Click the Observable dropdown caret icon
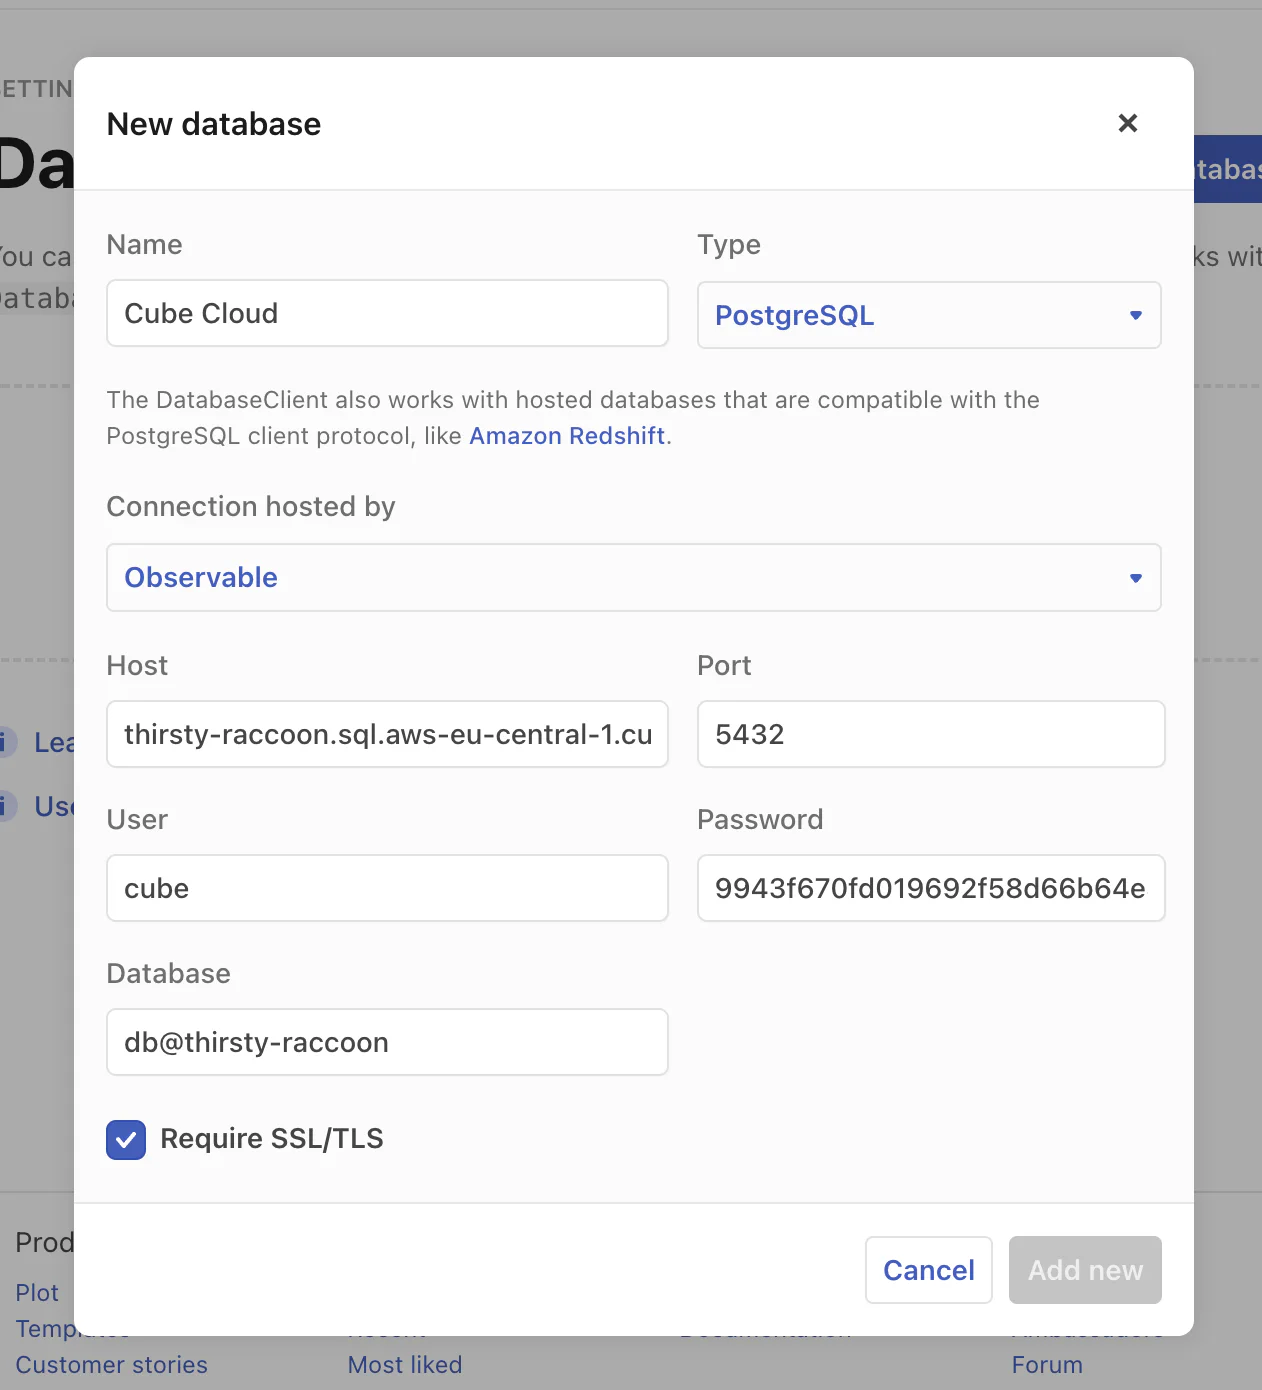 [1135, 578]
